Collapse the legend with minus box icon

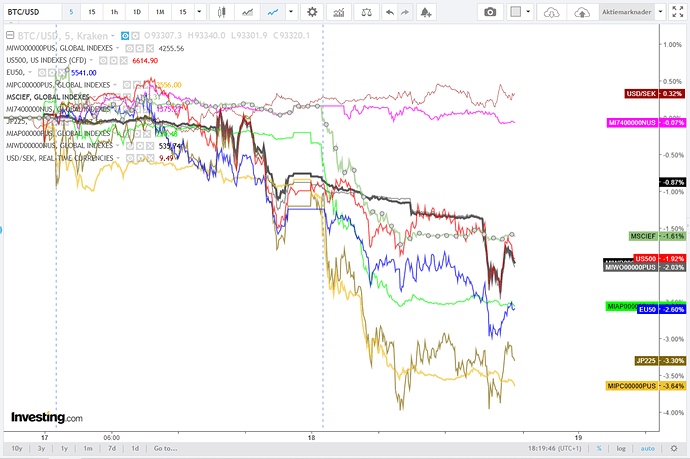click(x=10, y=35)
